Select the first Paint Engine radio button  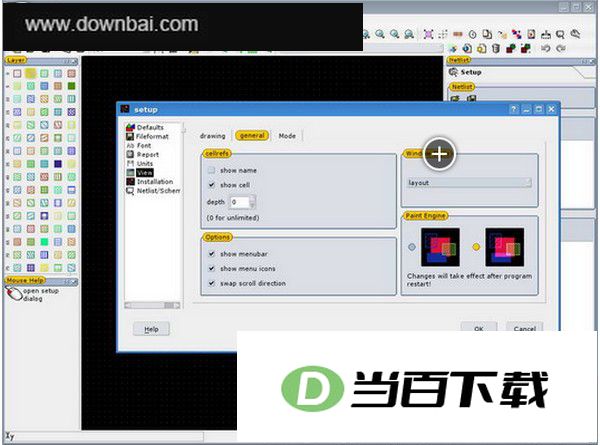coord(412,247)
